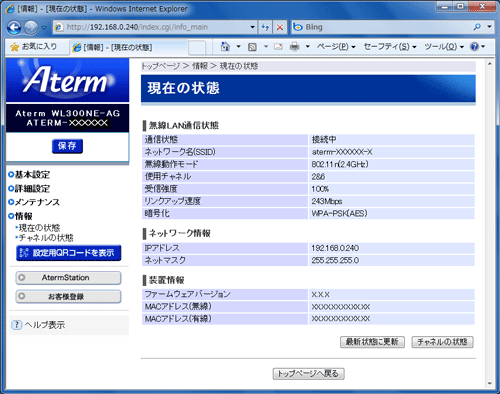Screen dimensions: 500x394
Task: Expand the セーフティ(S) dropdown menu
Action: click(x=389, y=47)
